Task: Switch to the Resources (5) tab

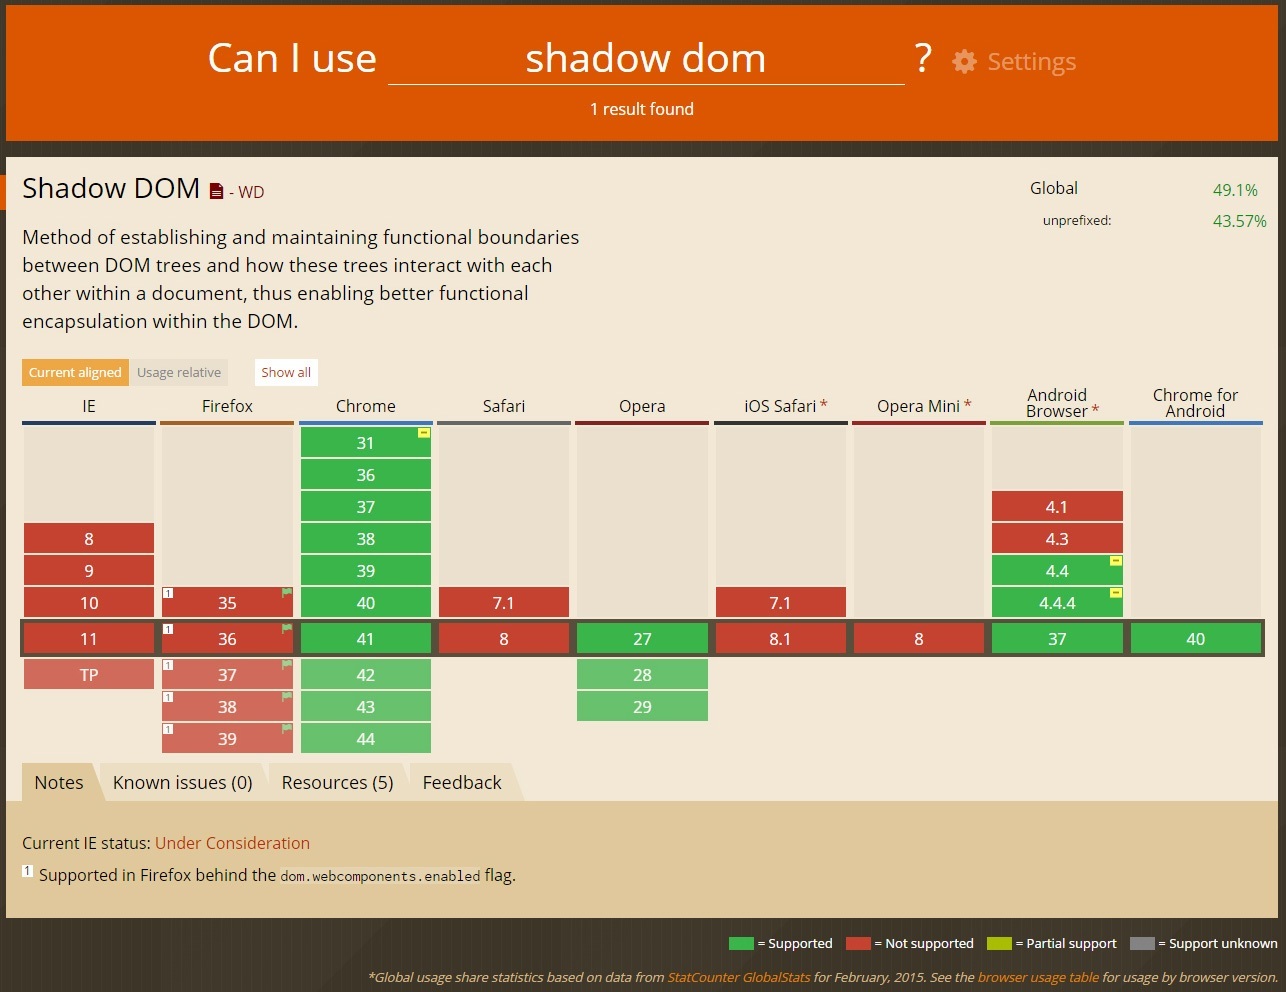Action: coord(337,782)
